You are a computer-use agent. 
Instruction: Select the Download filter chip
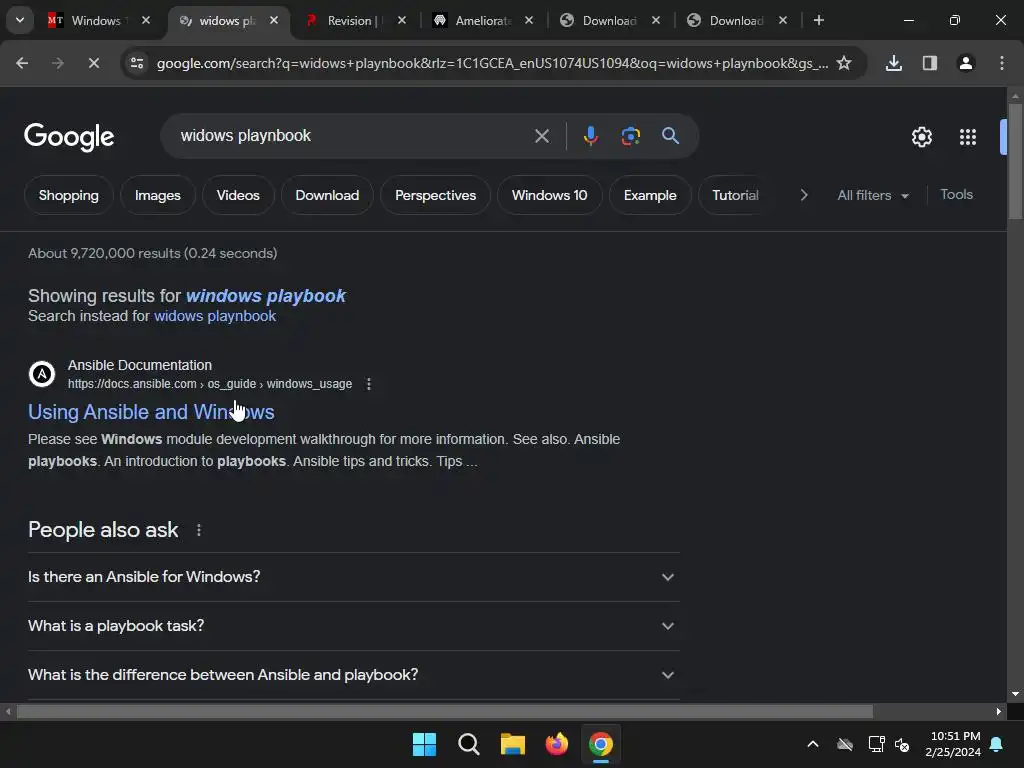coord(327,195)
